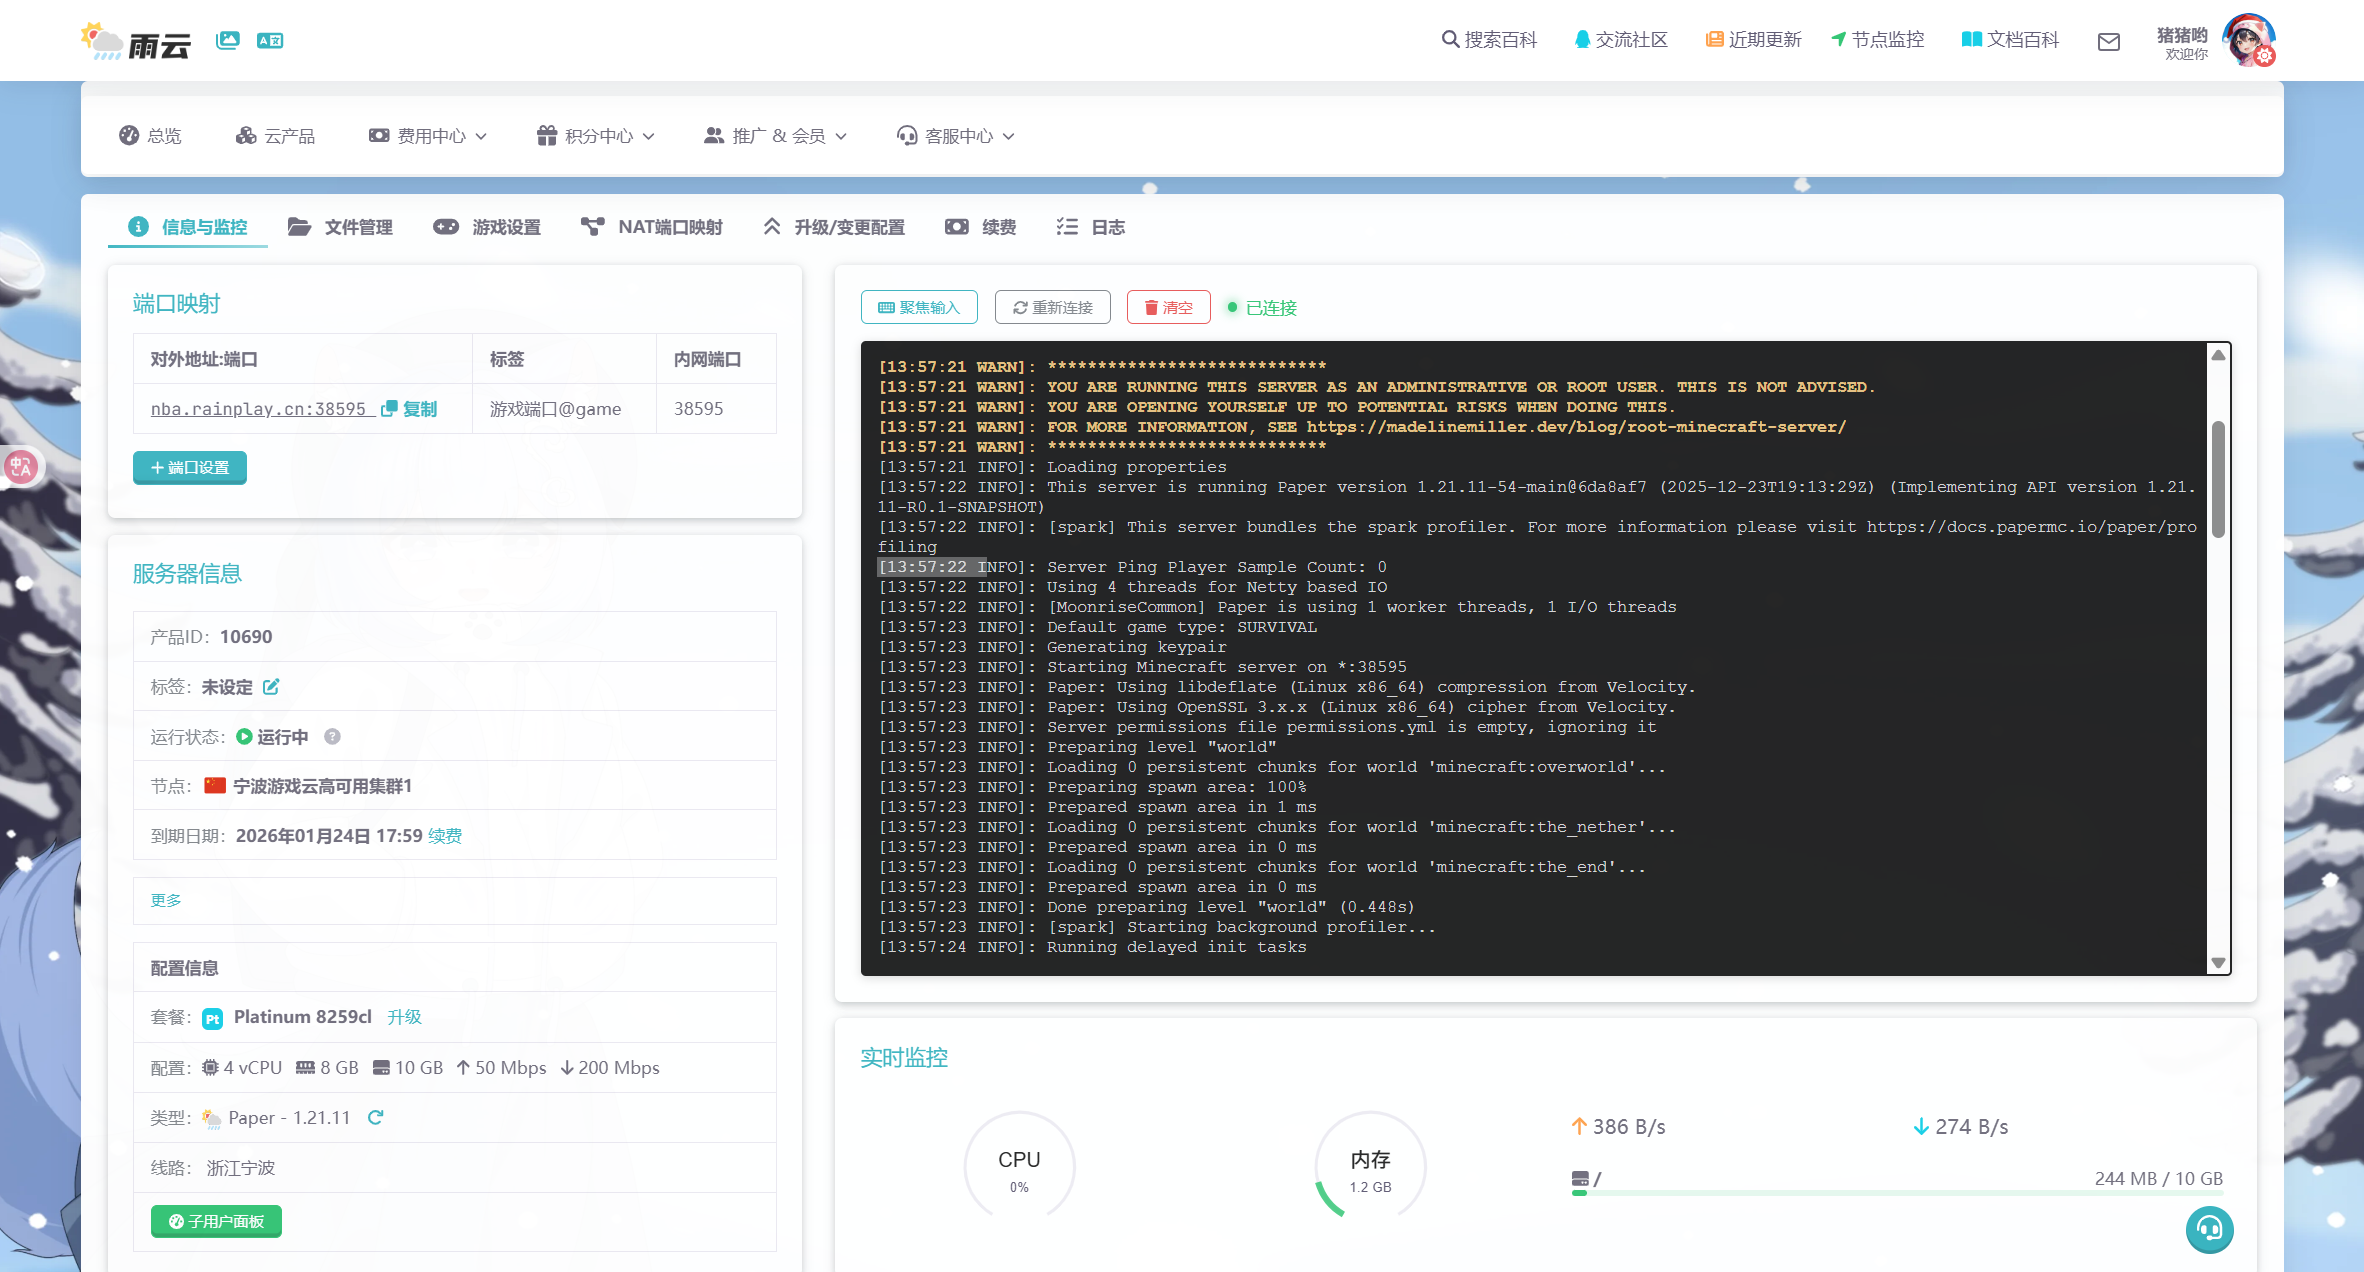Image resolution: width=2364 pixels, height=1272 pixels.
Task: Click the disk usage progress bar
Action: click(x=1896, y=1192)
